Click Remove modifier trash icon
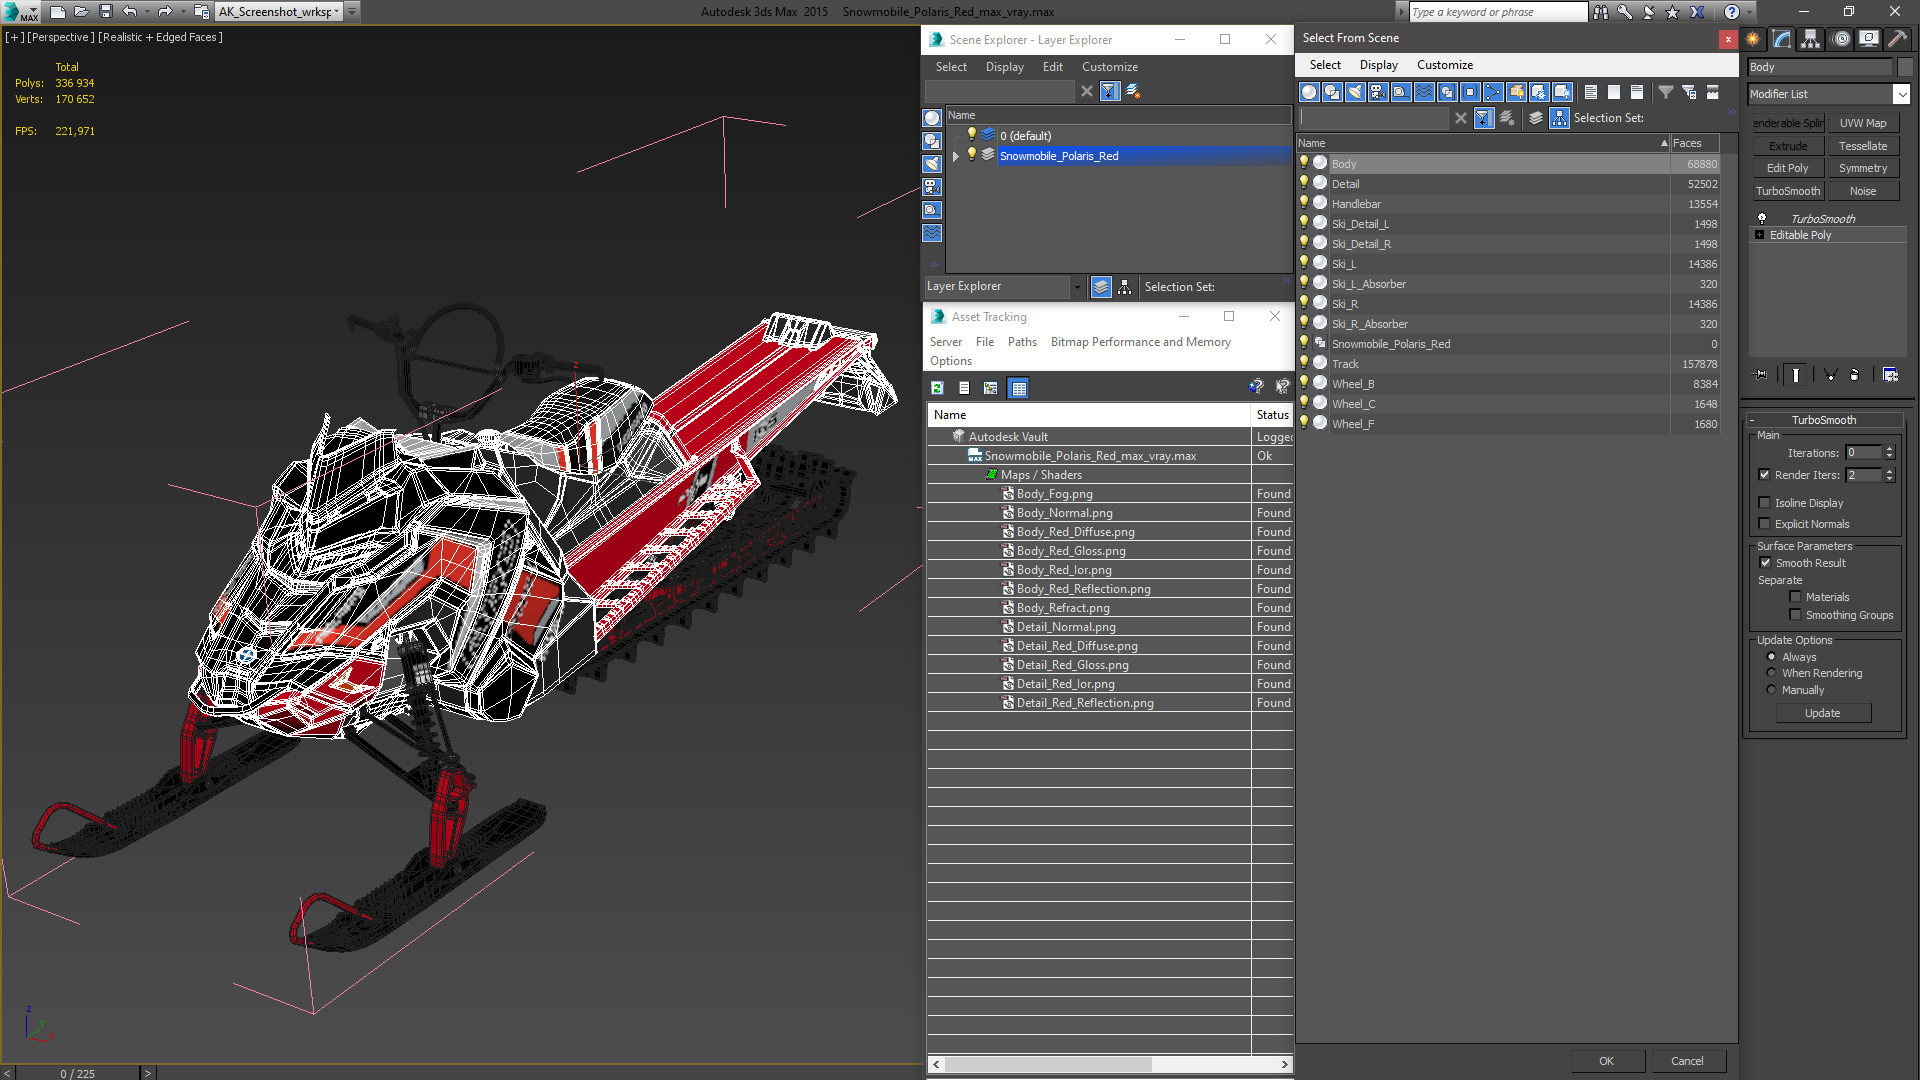This screenshot has width=1920, height=1080. [1855, 374]
